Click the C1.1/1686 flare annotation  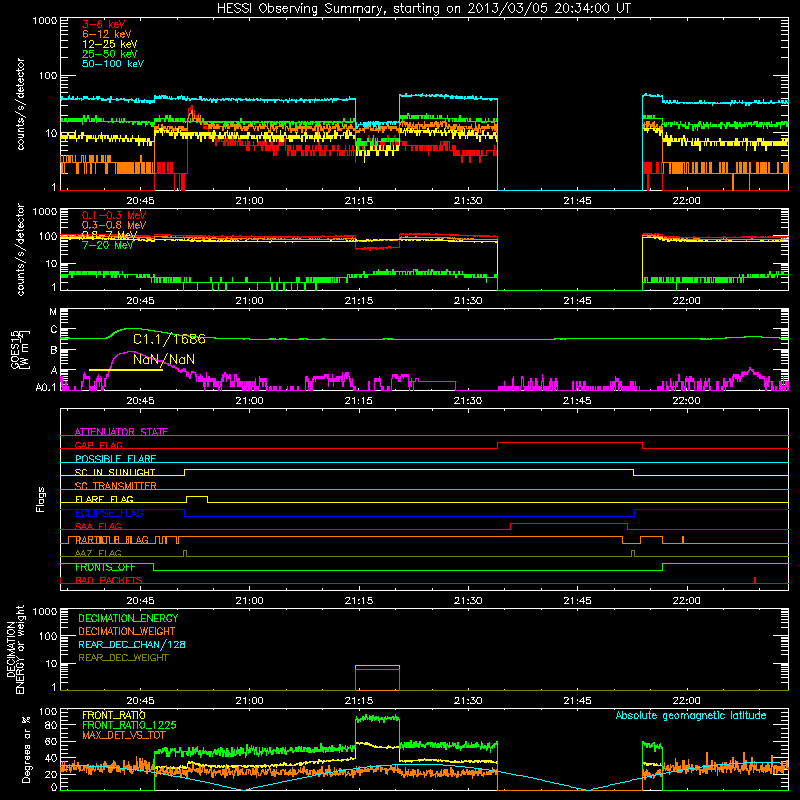tap(169, 339)
